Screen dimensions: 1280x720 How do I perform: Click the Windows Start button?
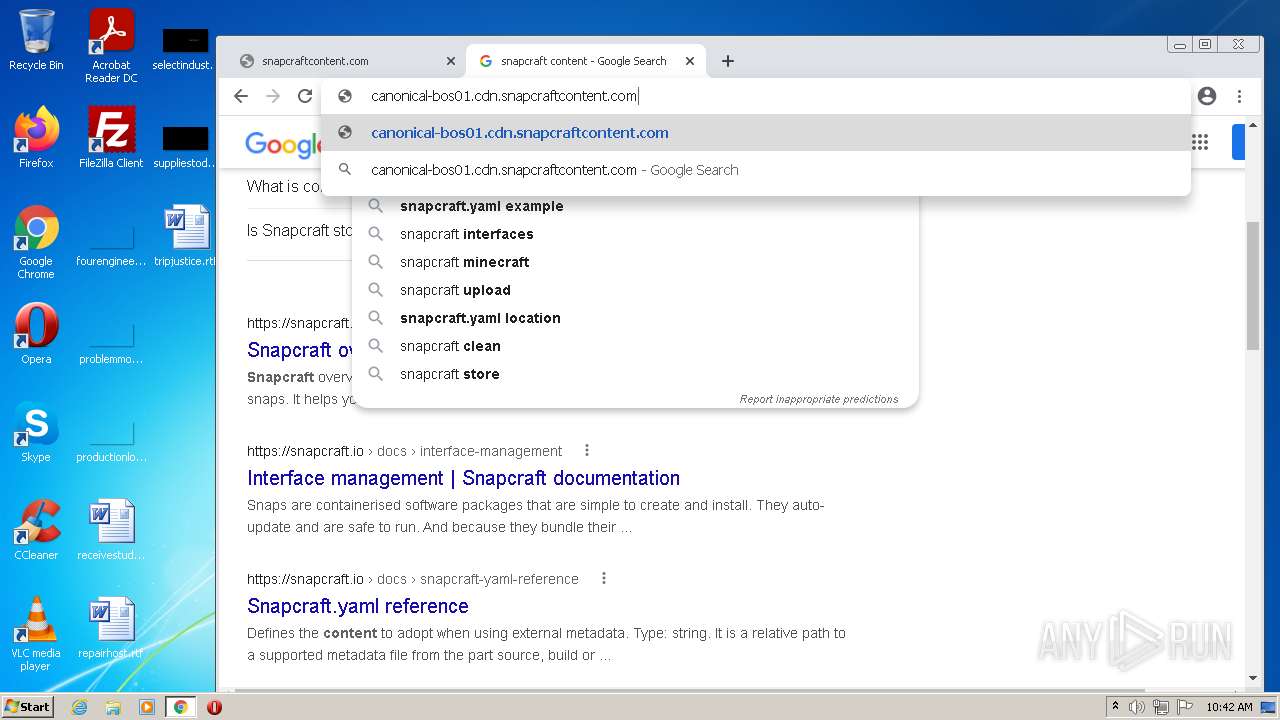click(28, 707)
